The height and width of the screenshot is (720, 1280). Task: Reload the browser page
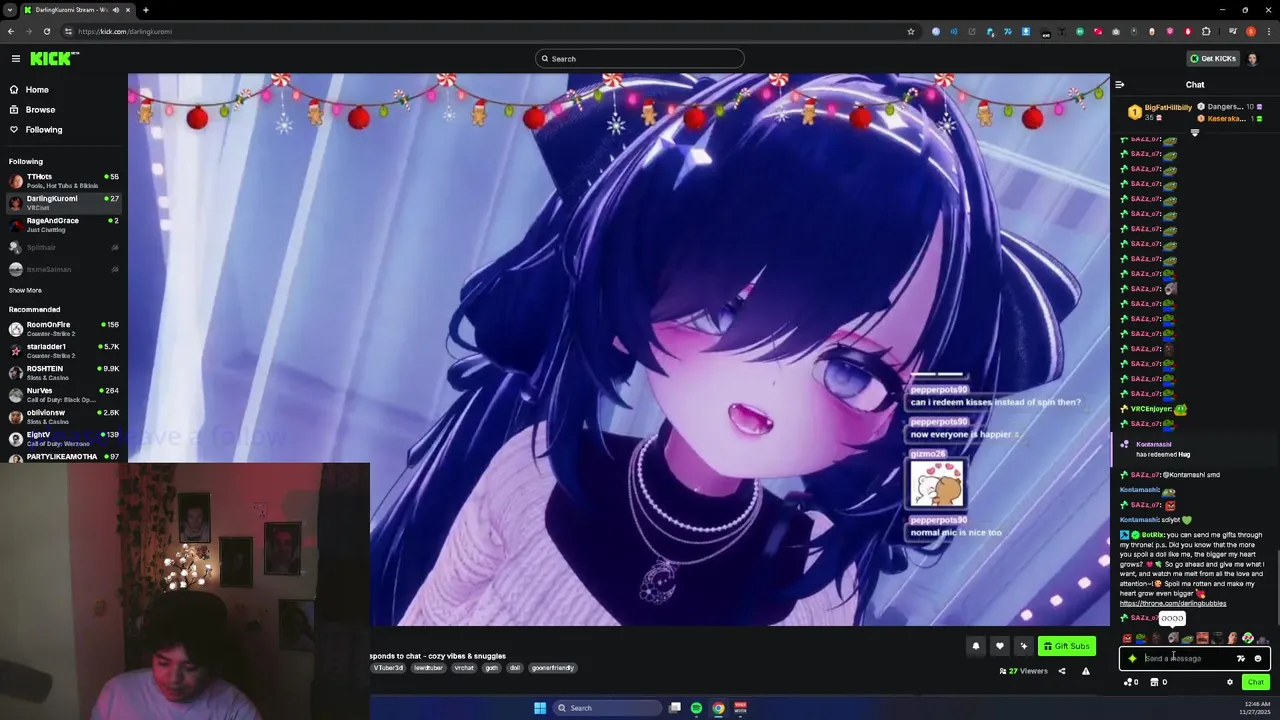46,32
